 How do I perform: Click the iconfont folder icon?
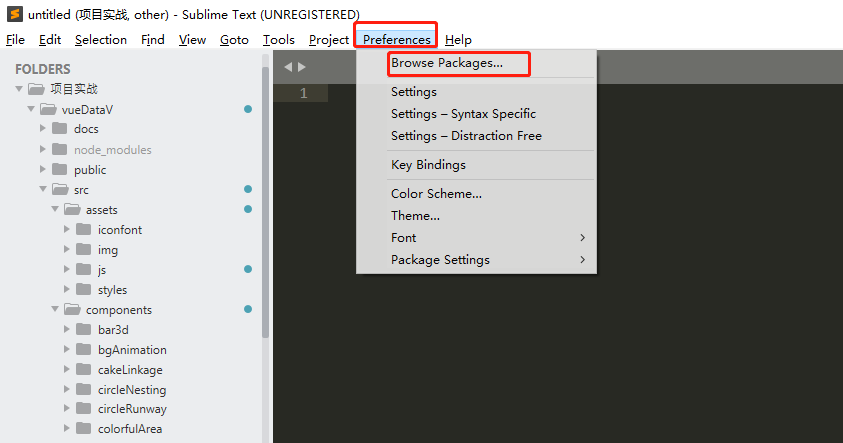(x=84, y=230)
